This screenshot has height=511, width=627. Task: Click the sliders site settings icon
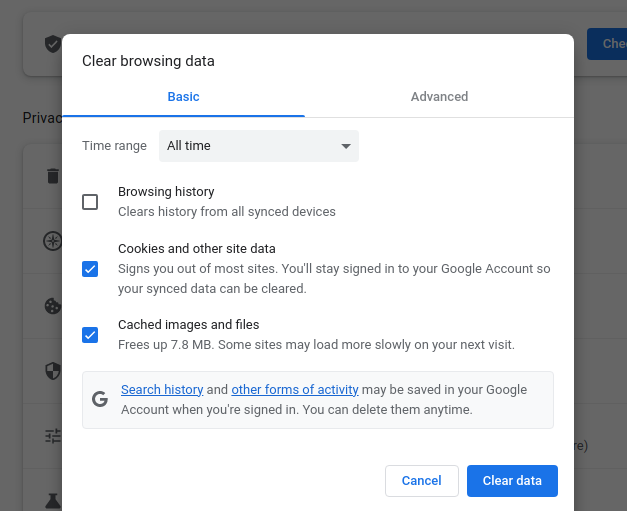53,436
